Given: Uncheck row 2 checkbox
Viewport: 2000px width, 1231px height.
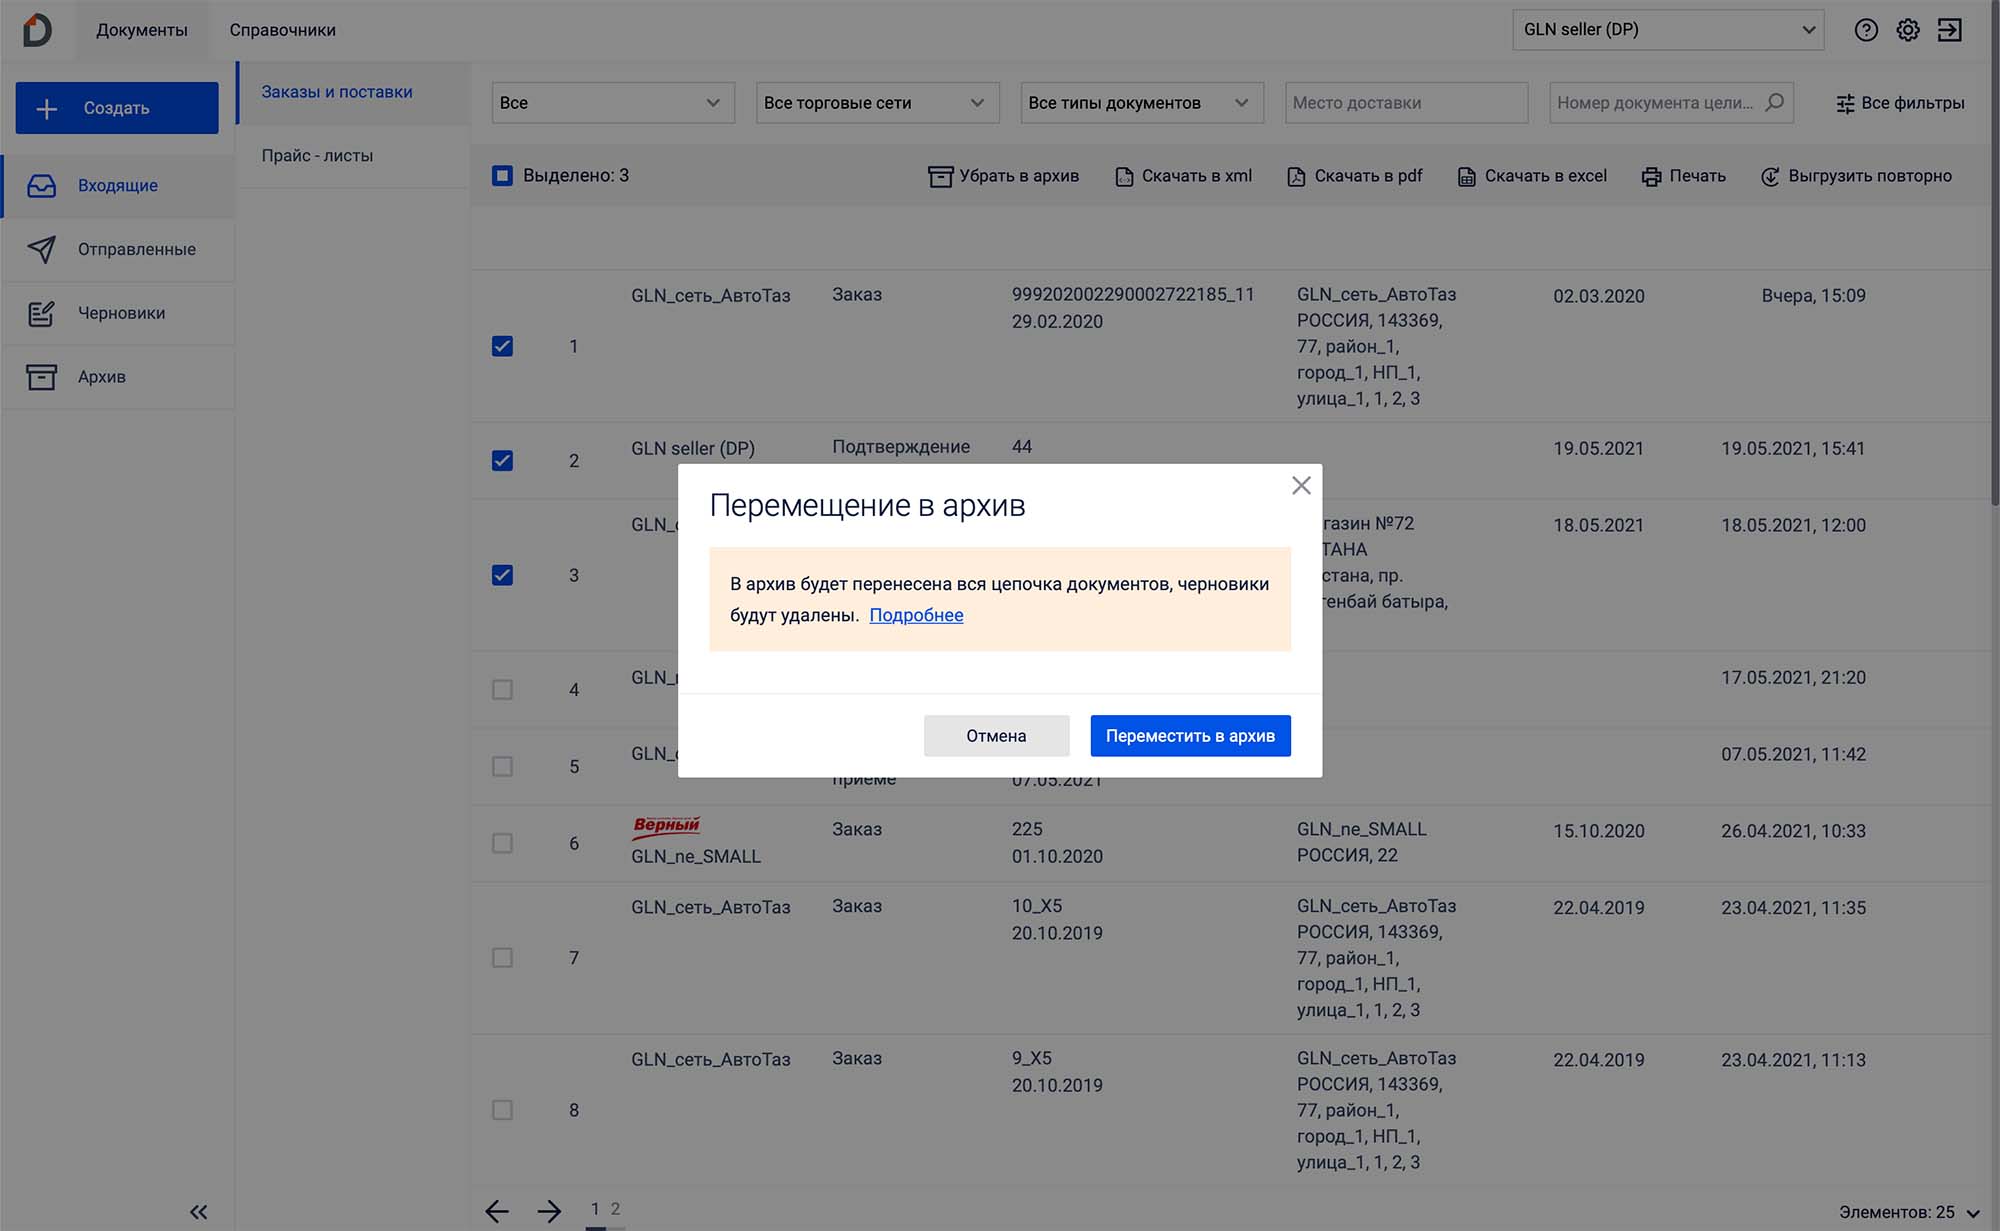Looking at the screenshot, I should pos(502,460).
